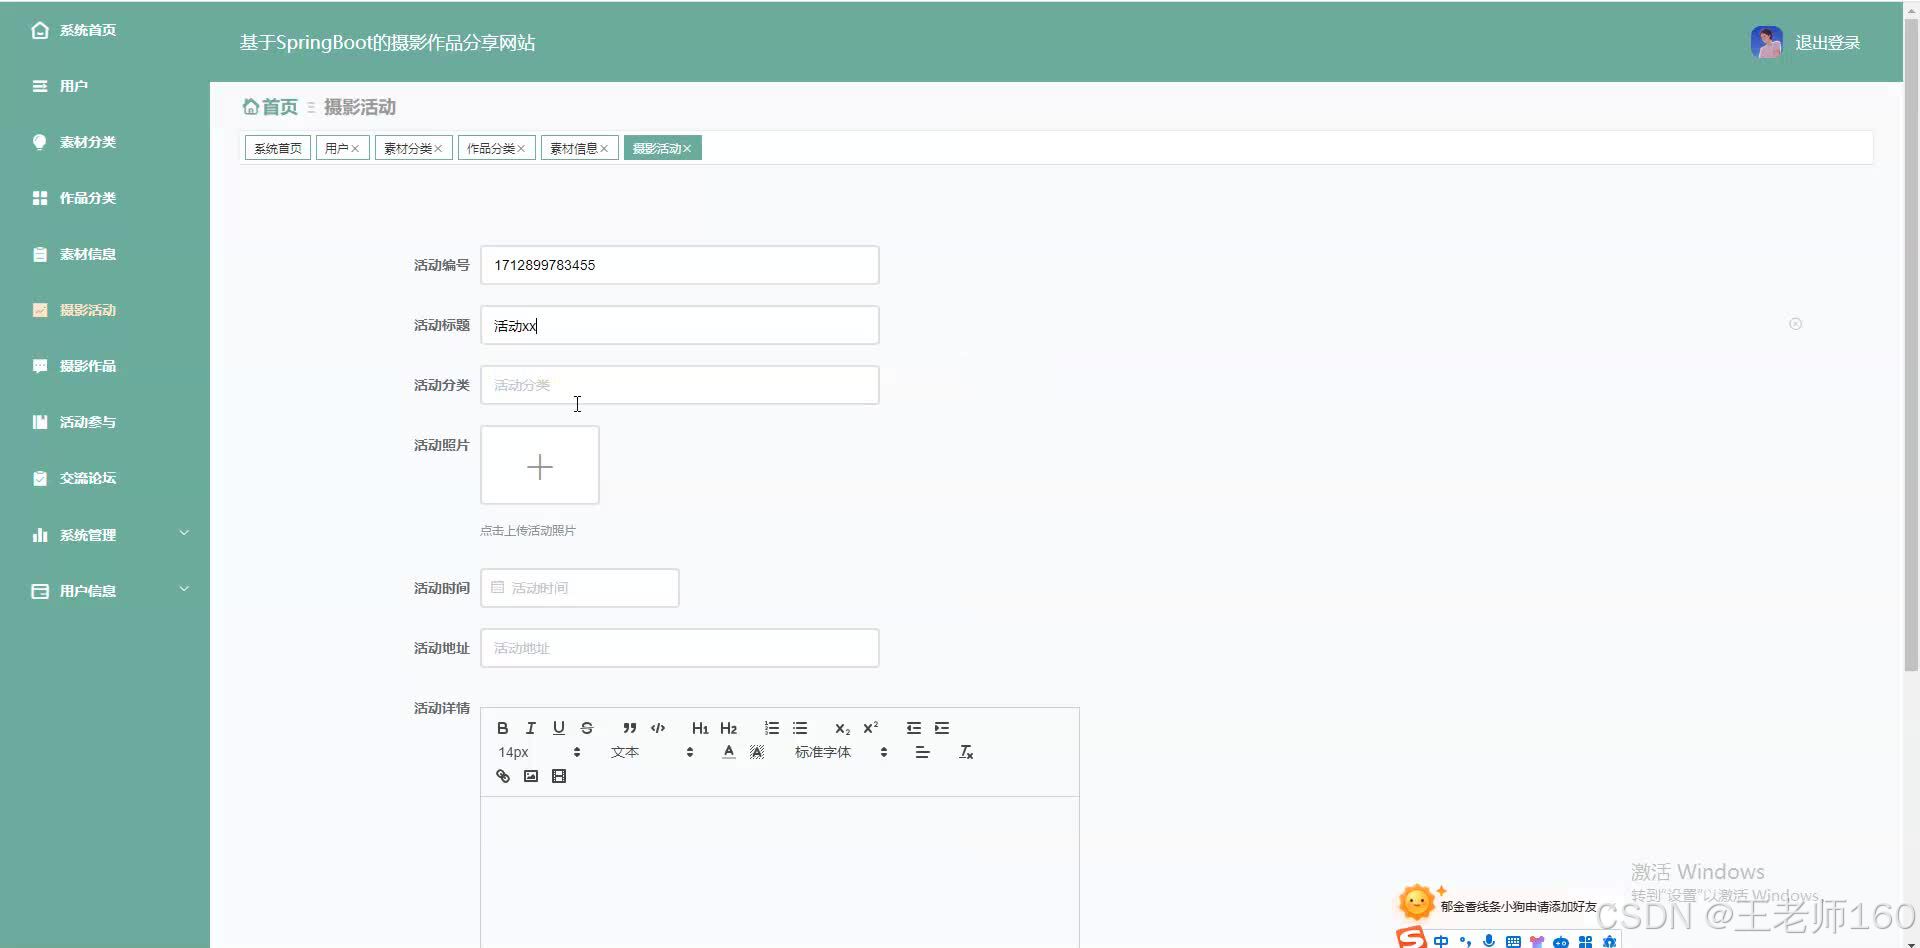The image size is (1920, 948).
Task: Clear text formatting
Action: point(966,752)
